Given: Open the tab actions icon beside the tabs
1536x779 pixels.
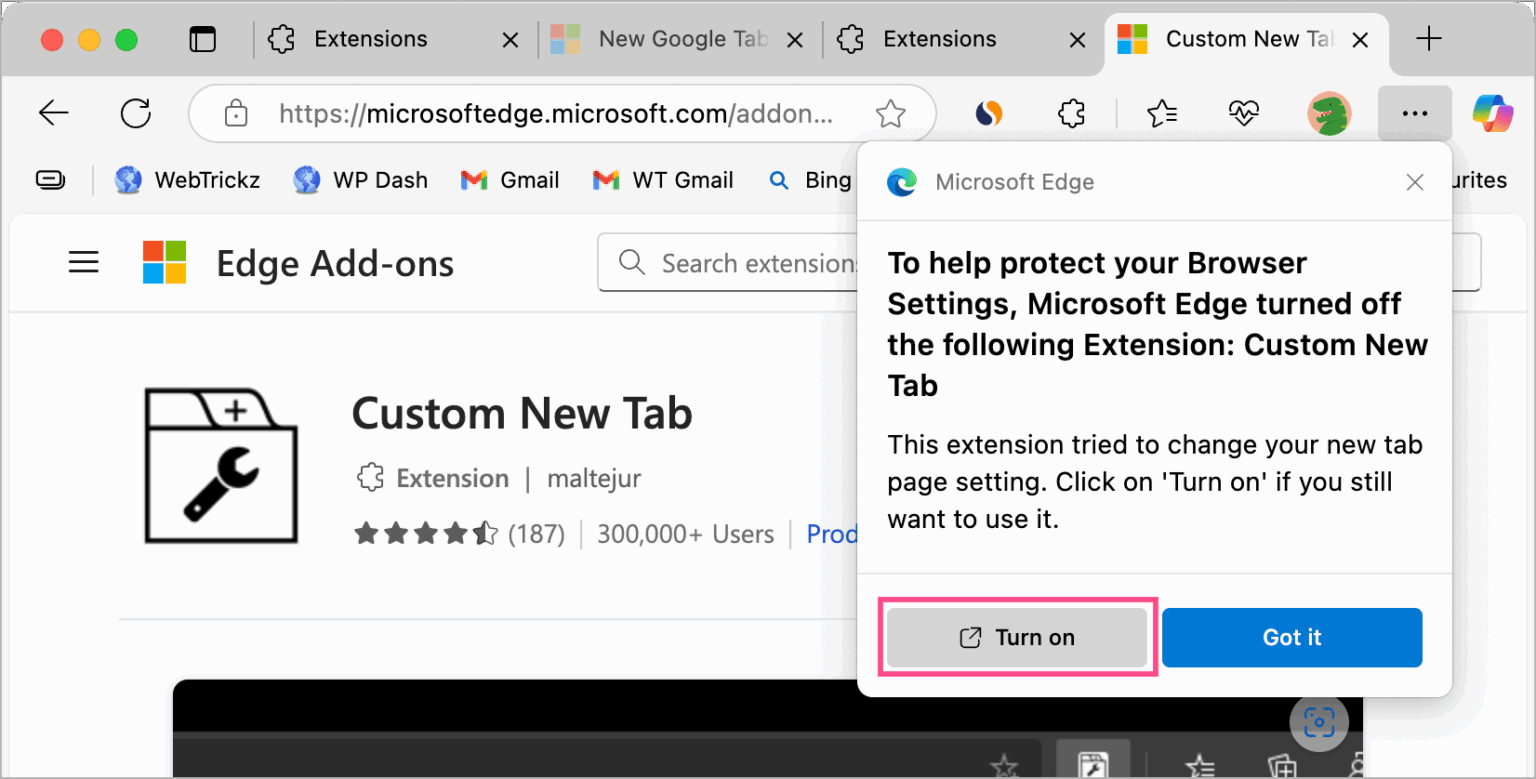Looking at the screenshot, I should [202, 38].
